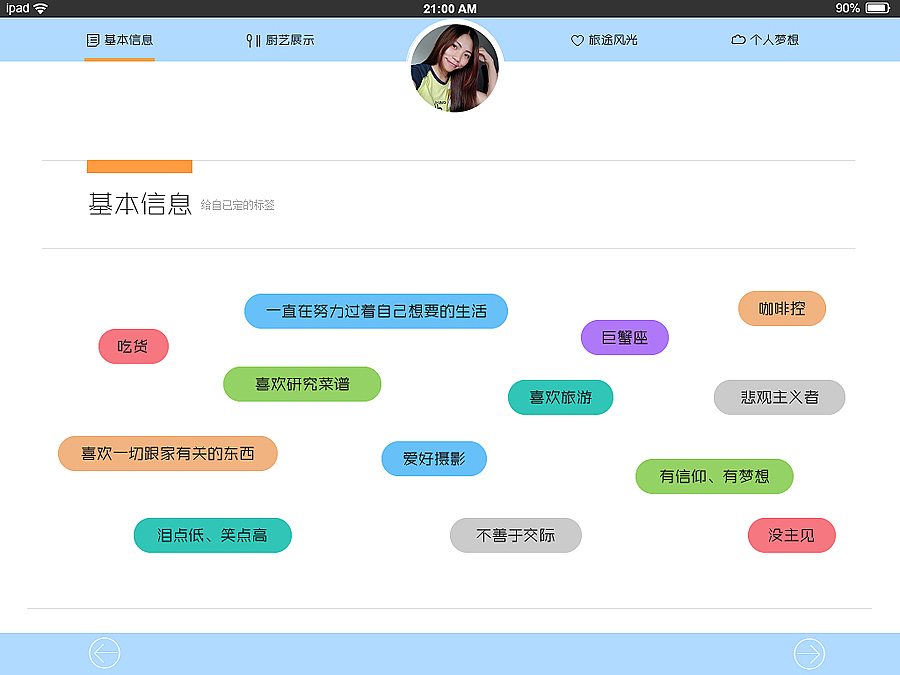The height and width of the screenshot is (675, 900).
Task: Click the heart icon beside 旅途风光
Action: click(x=577, y=40)
